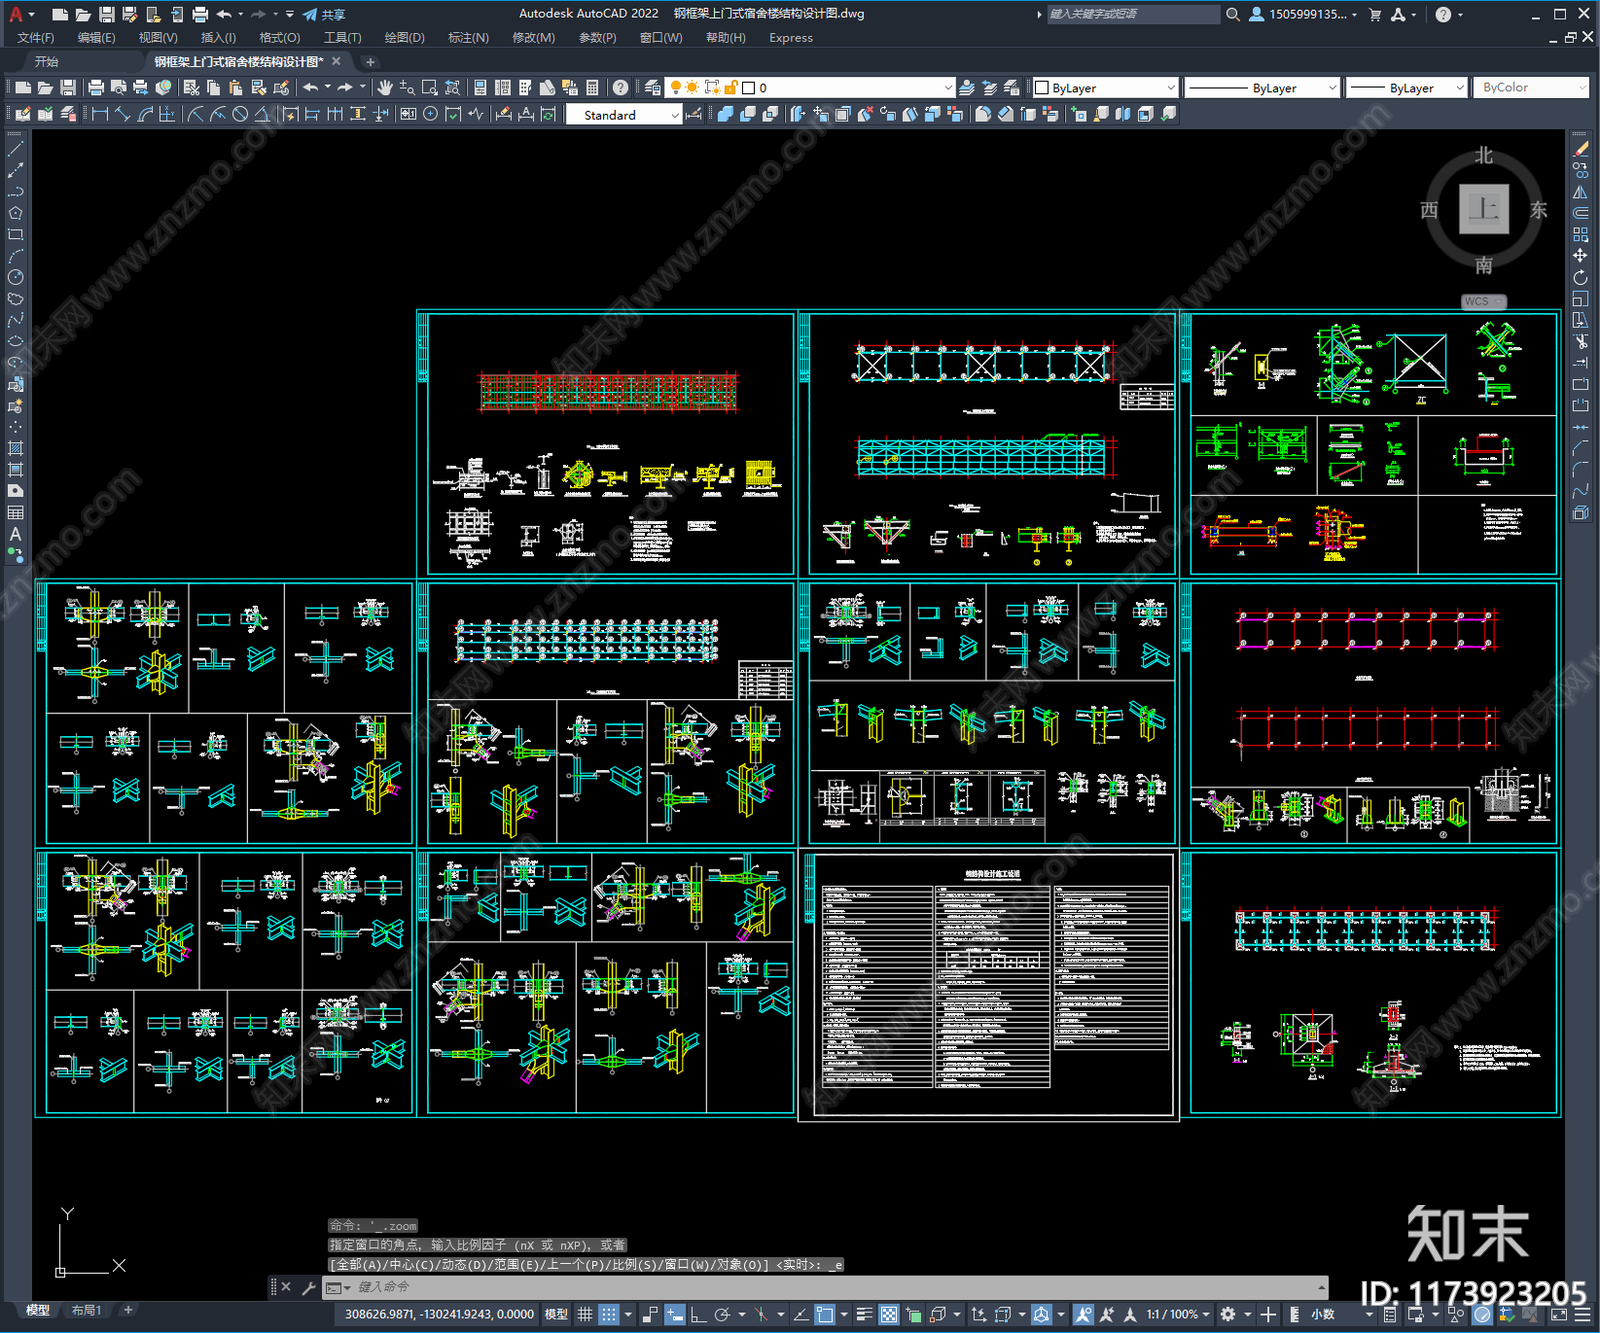Click the keyword search box in title bar
This screenshot has width=1600, height=1333.
tap(1133, 14)
